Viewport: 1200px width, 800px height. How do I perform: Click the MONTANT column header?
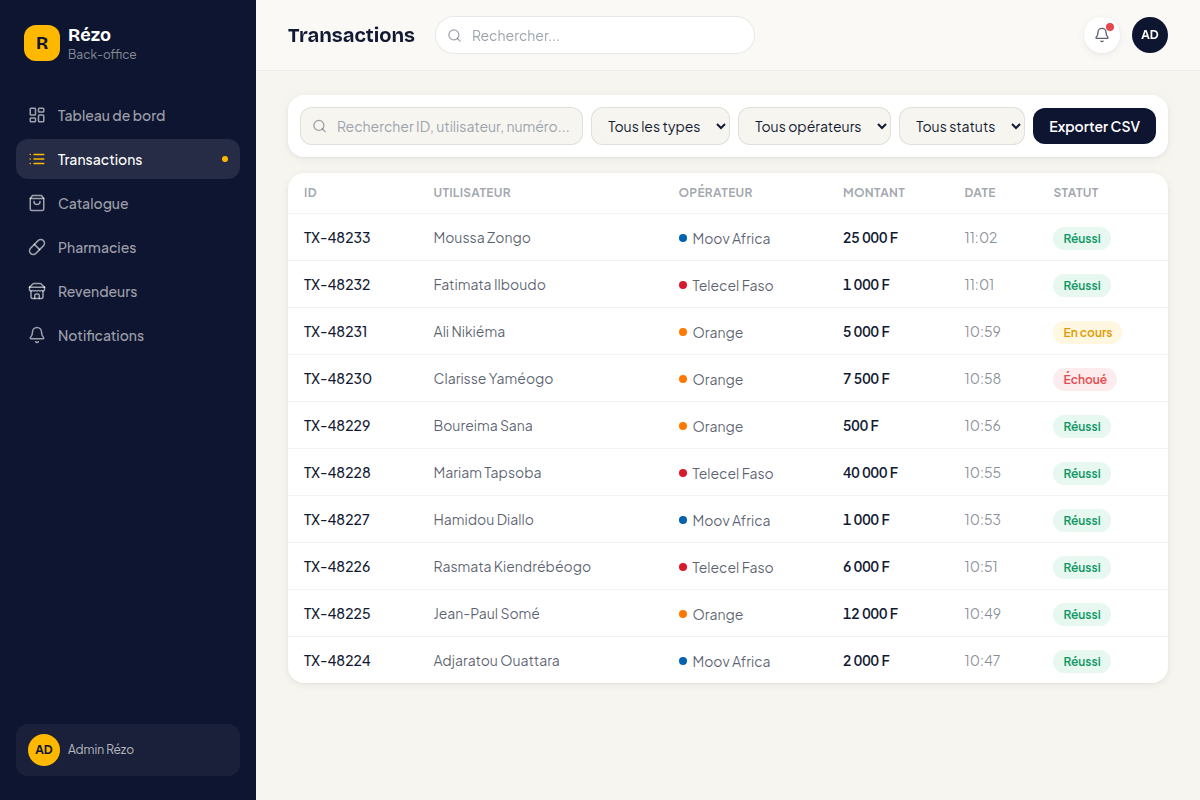tap(874, 193)
